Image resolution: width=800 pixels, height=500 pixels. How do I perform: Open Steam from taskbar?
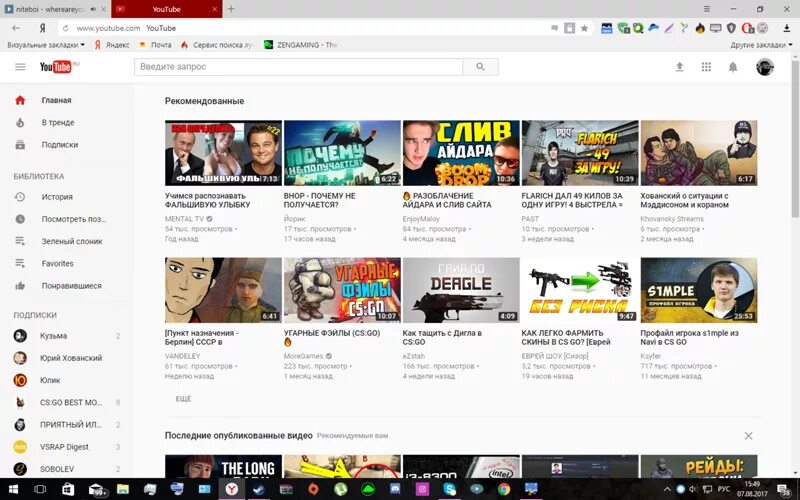259,489
